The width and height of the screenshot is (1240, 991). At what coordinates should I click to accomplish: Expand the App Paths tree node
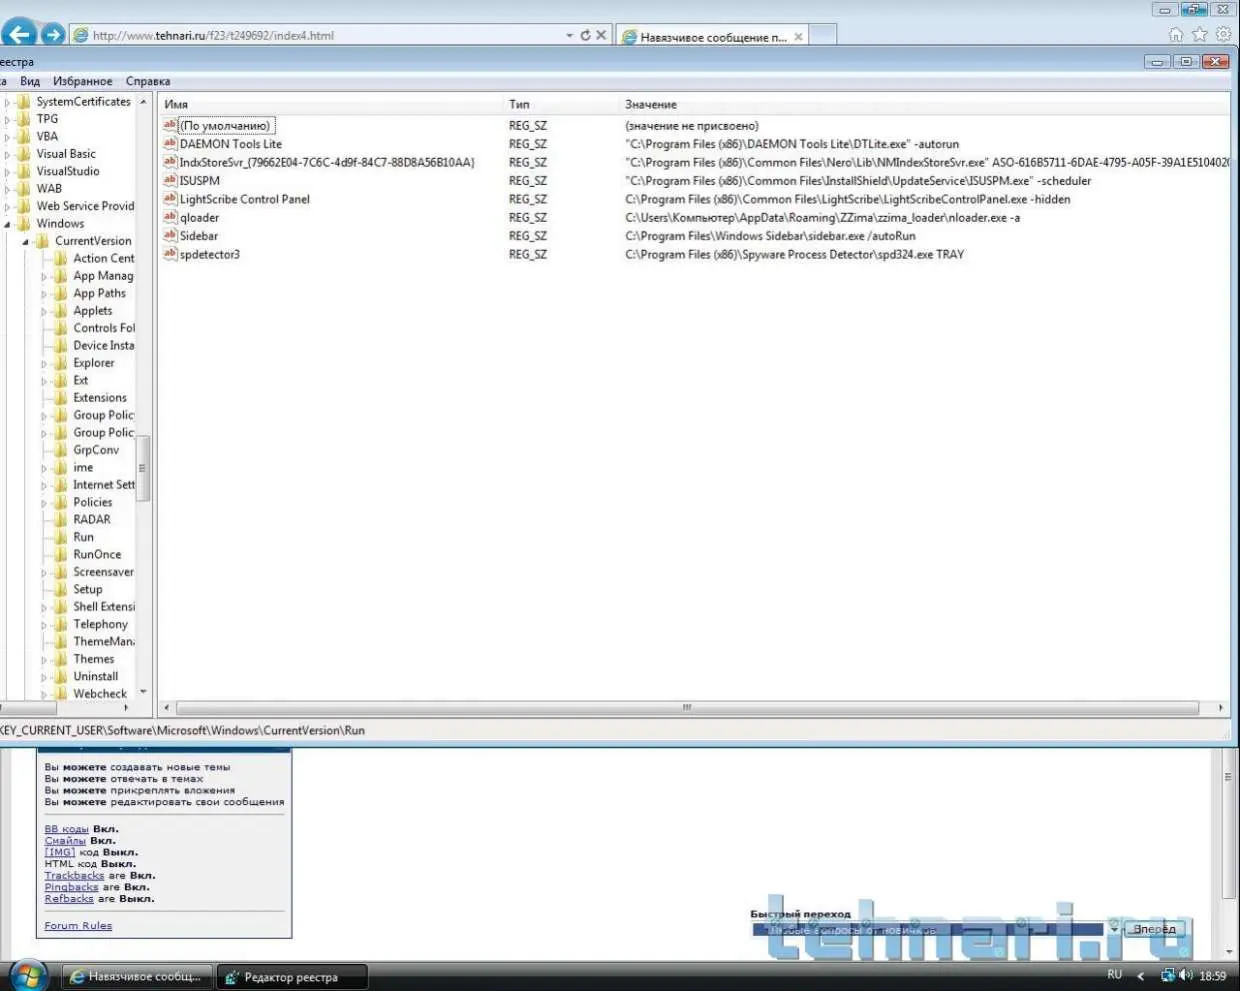44,294
